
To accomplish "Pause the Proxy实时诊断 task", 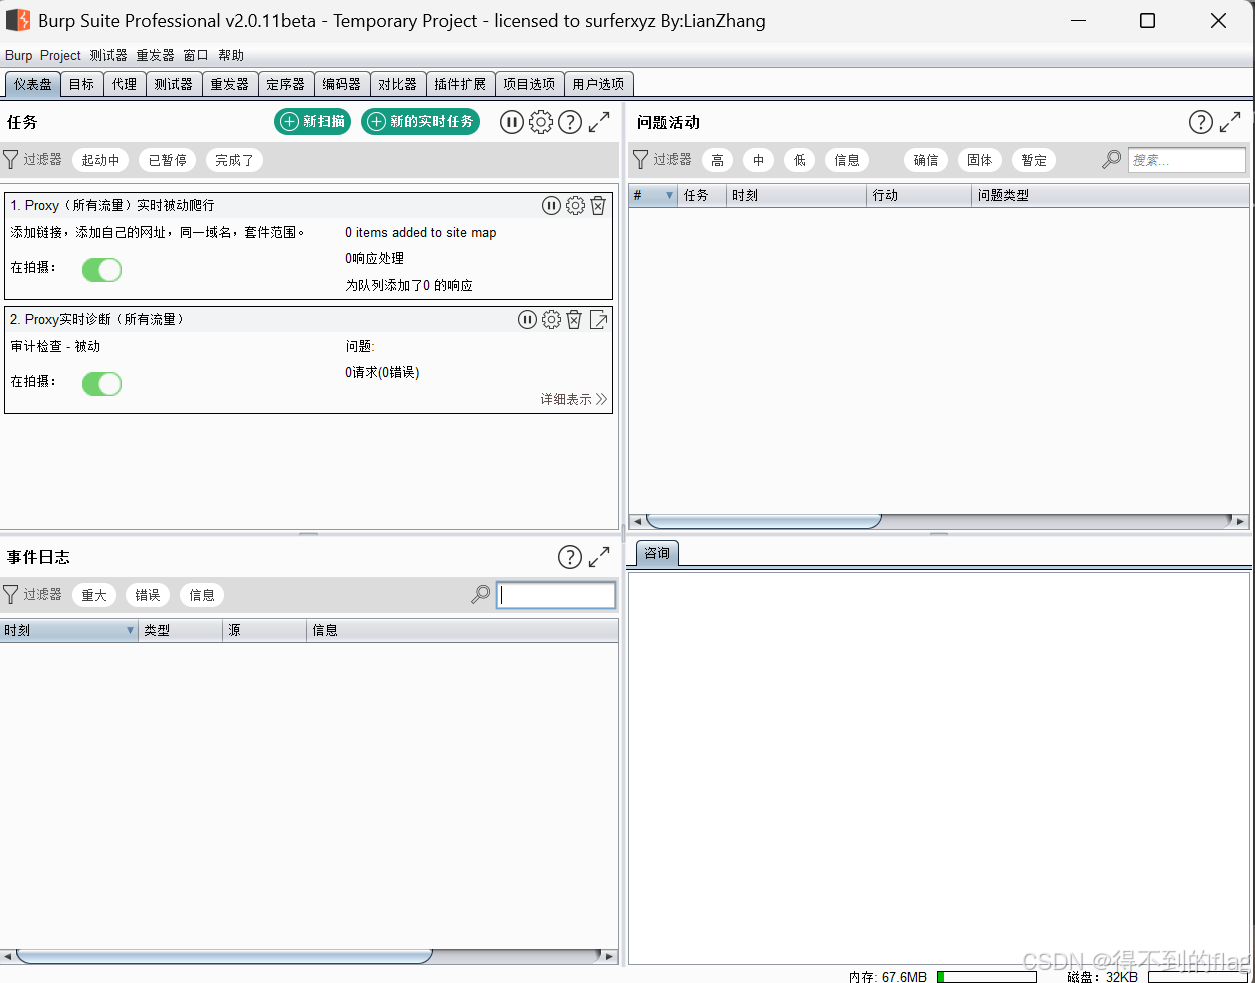I will [x=527, y=319].
